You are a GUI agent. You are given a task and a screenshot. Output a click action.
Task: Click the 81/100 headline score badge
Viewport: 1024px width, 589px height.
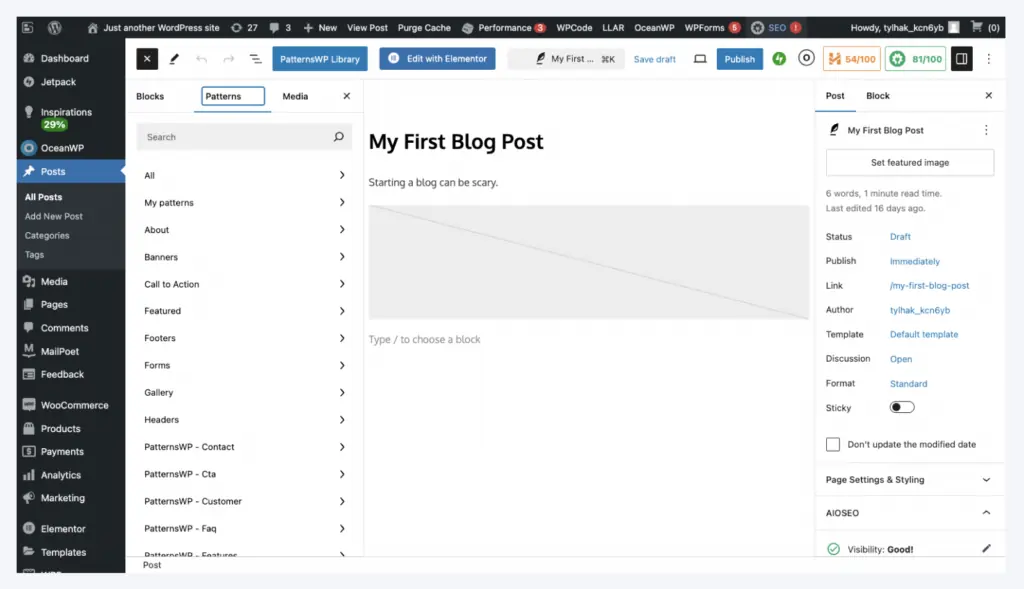[915, 59]
